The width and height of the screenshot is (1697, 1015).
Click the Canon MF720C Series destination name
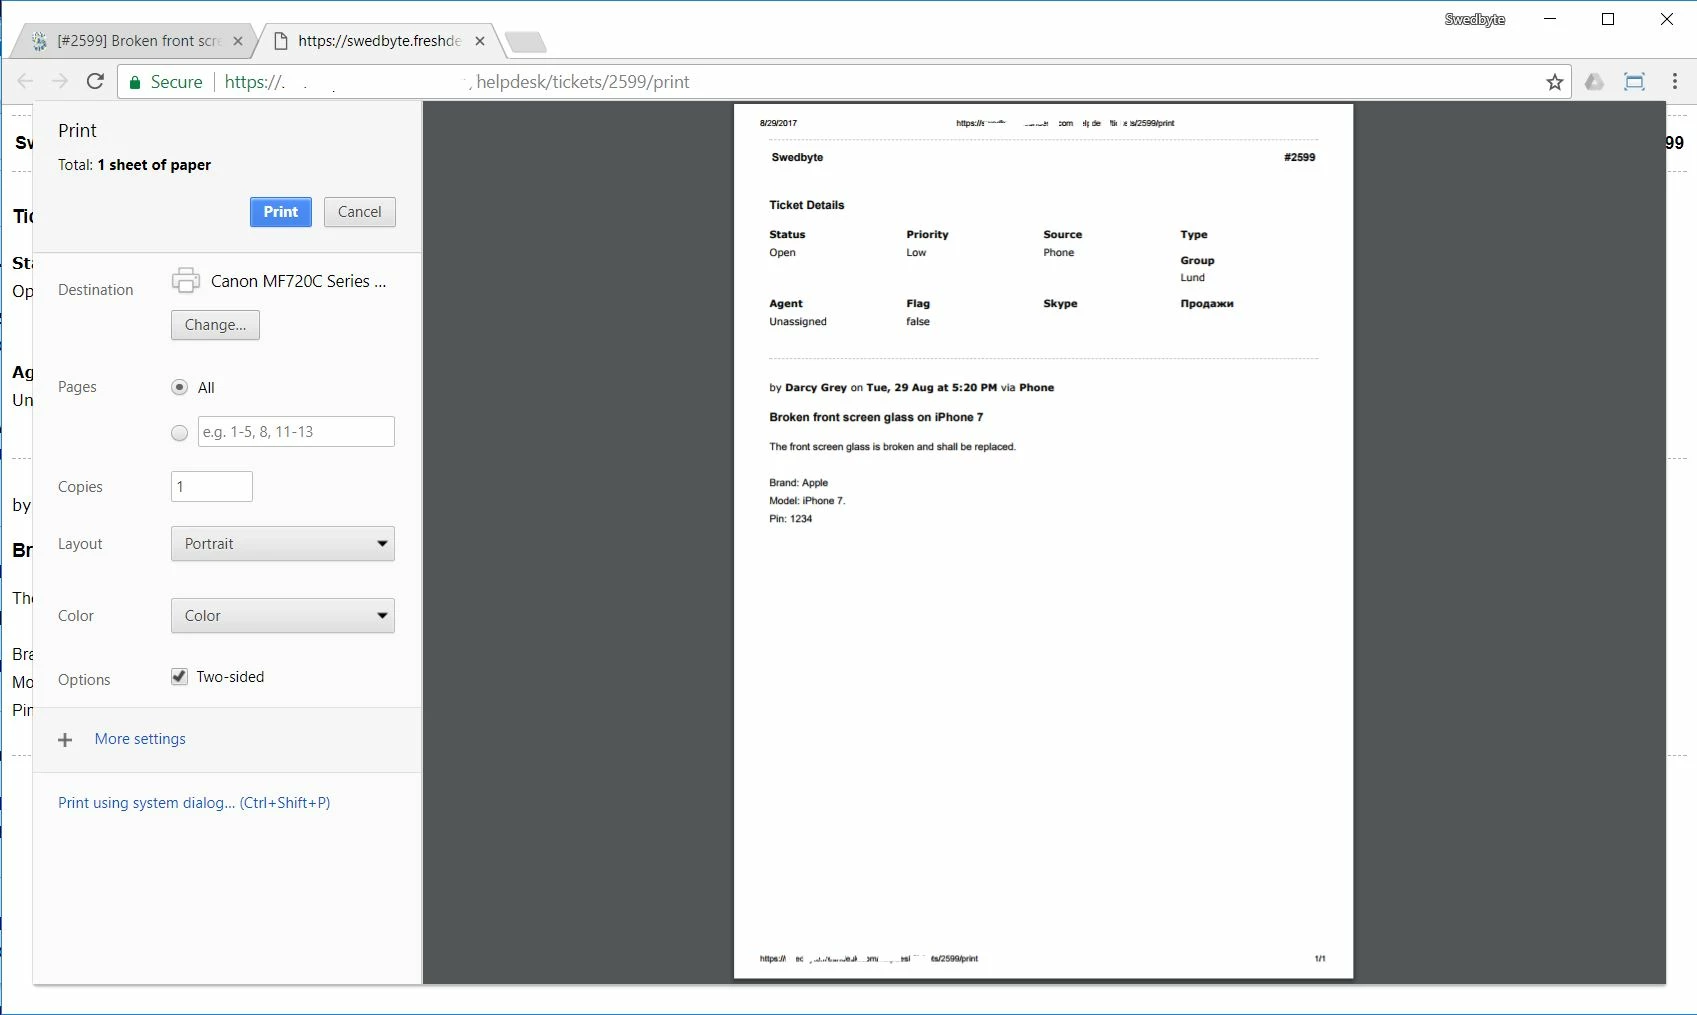point(298,281)
